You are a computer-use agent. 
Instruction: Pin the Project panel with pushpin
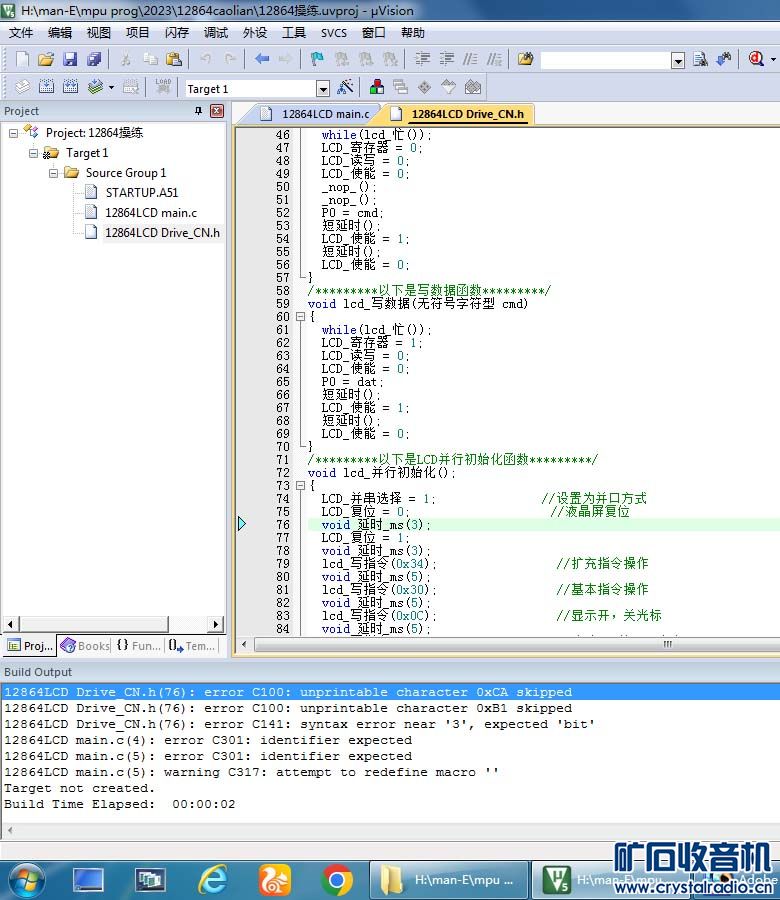coord(198,111)
